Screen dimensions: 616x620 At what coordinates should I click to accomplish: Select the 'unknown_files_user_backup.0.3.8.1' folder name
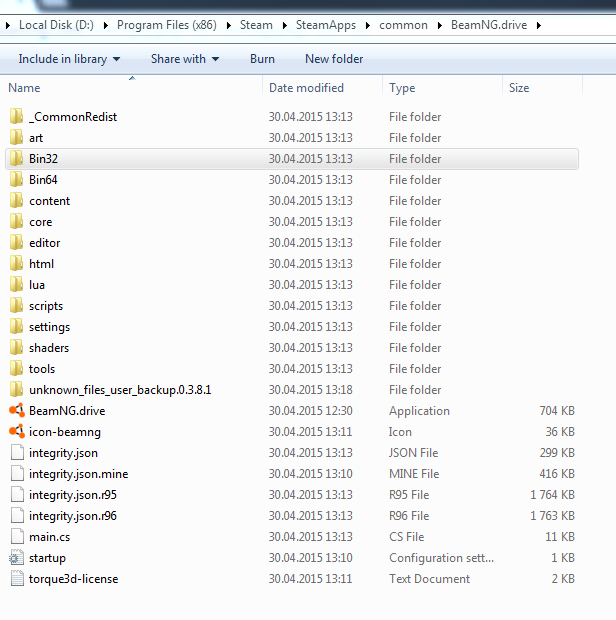tap(120, 390)
